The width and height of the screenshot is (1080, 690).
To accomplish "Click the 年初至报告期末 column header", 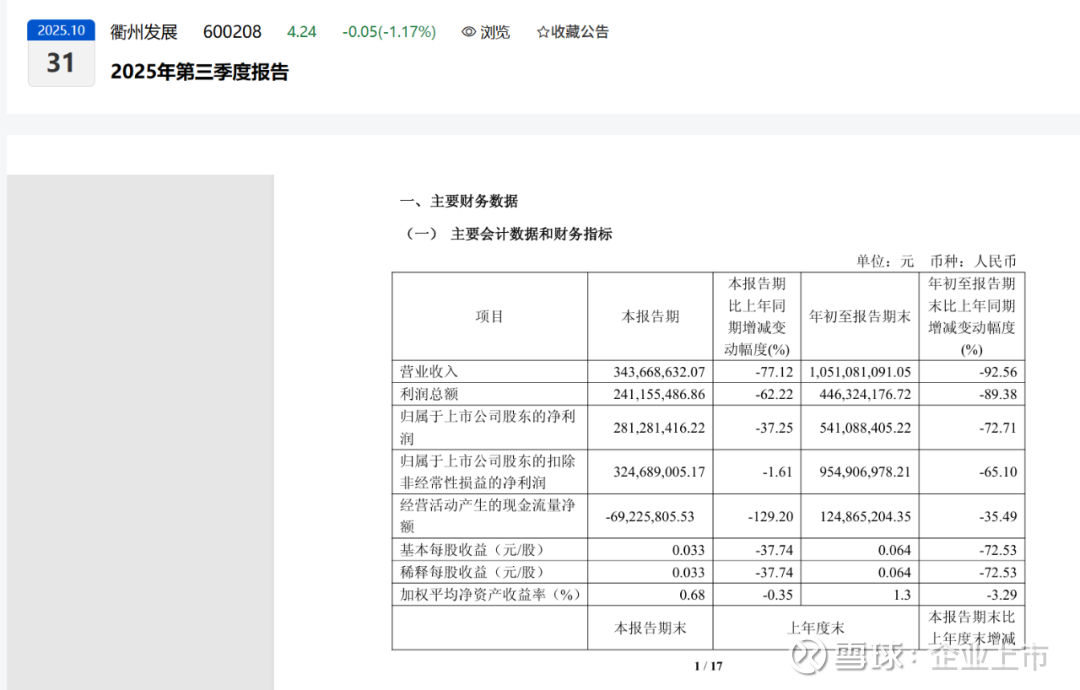I will pyautogui.click(x=860, y=316).
